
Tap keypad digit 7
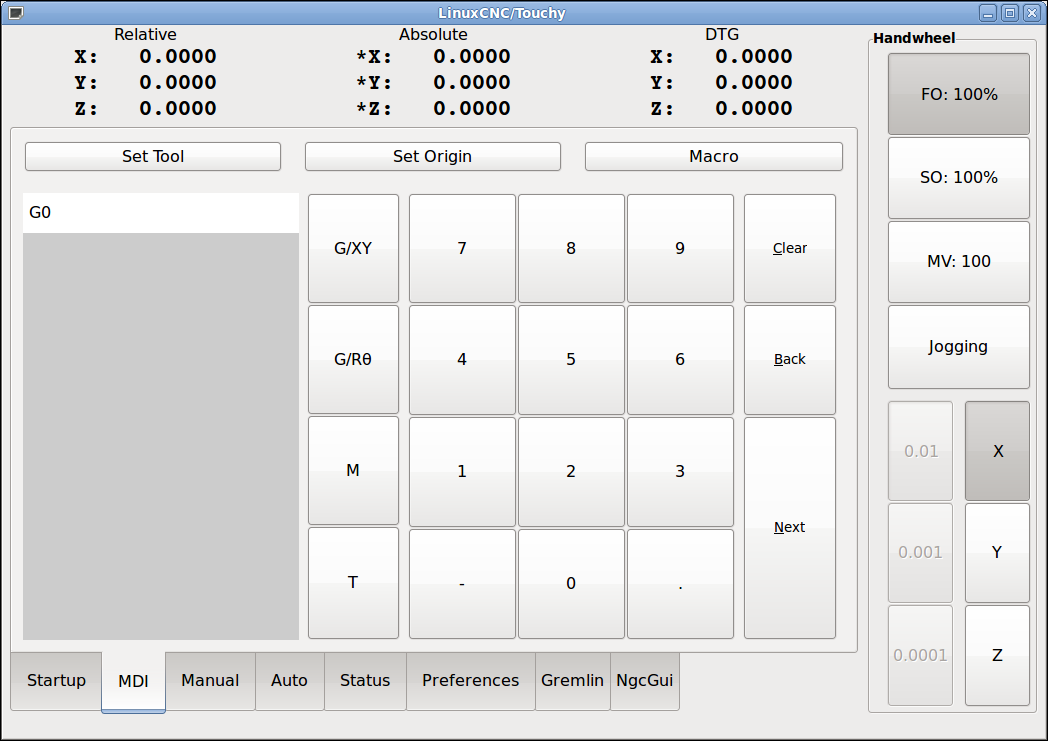462,249
